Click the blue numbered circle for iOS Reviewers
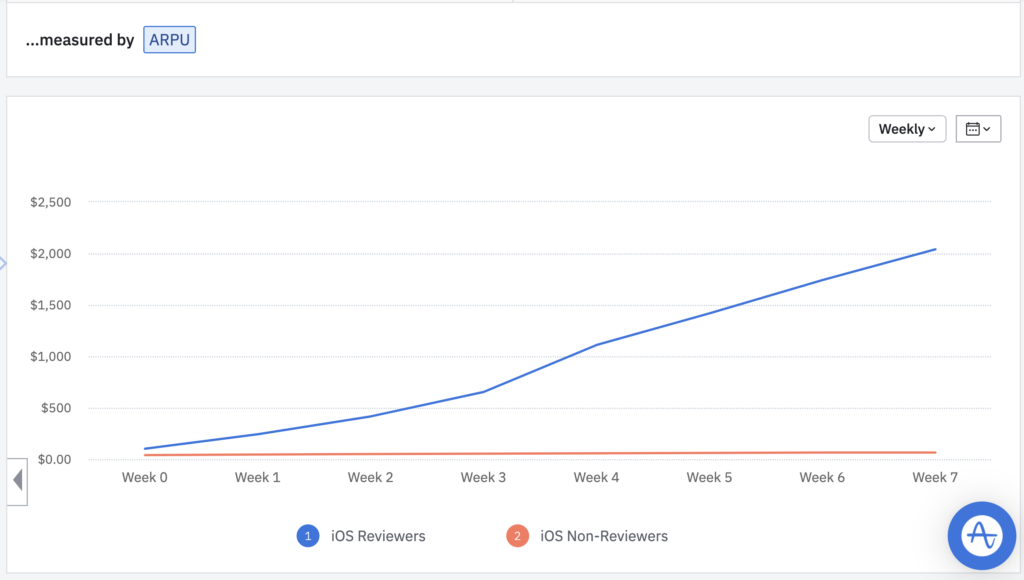Image resolution: width=1024 pixels, height=580 pixels. 308,536
